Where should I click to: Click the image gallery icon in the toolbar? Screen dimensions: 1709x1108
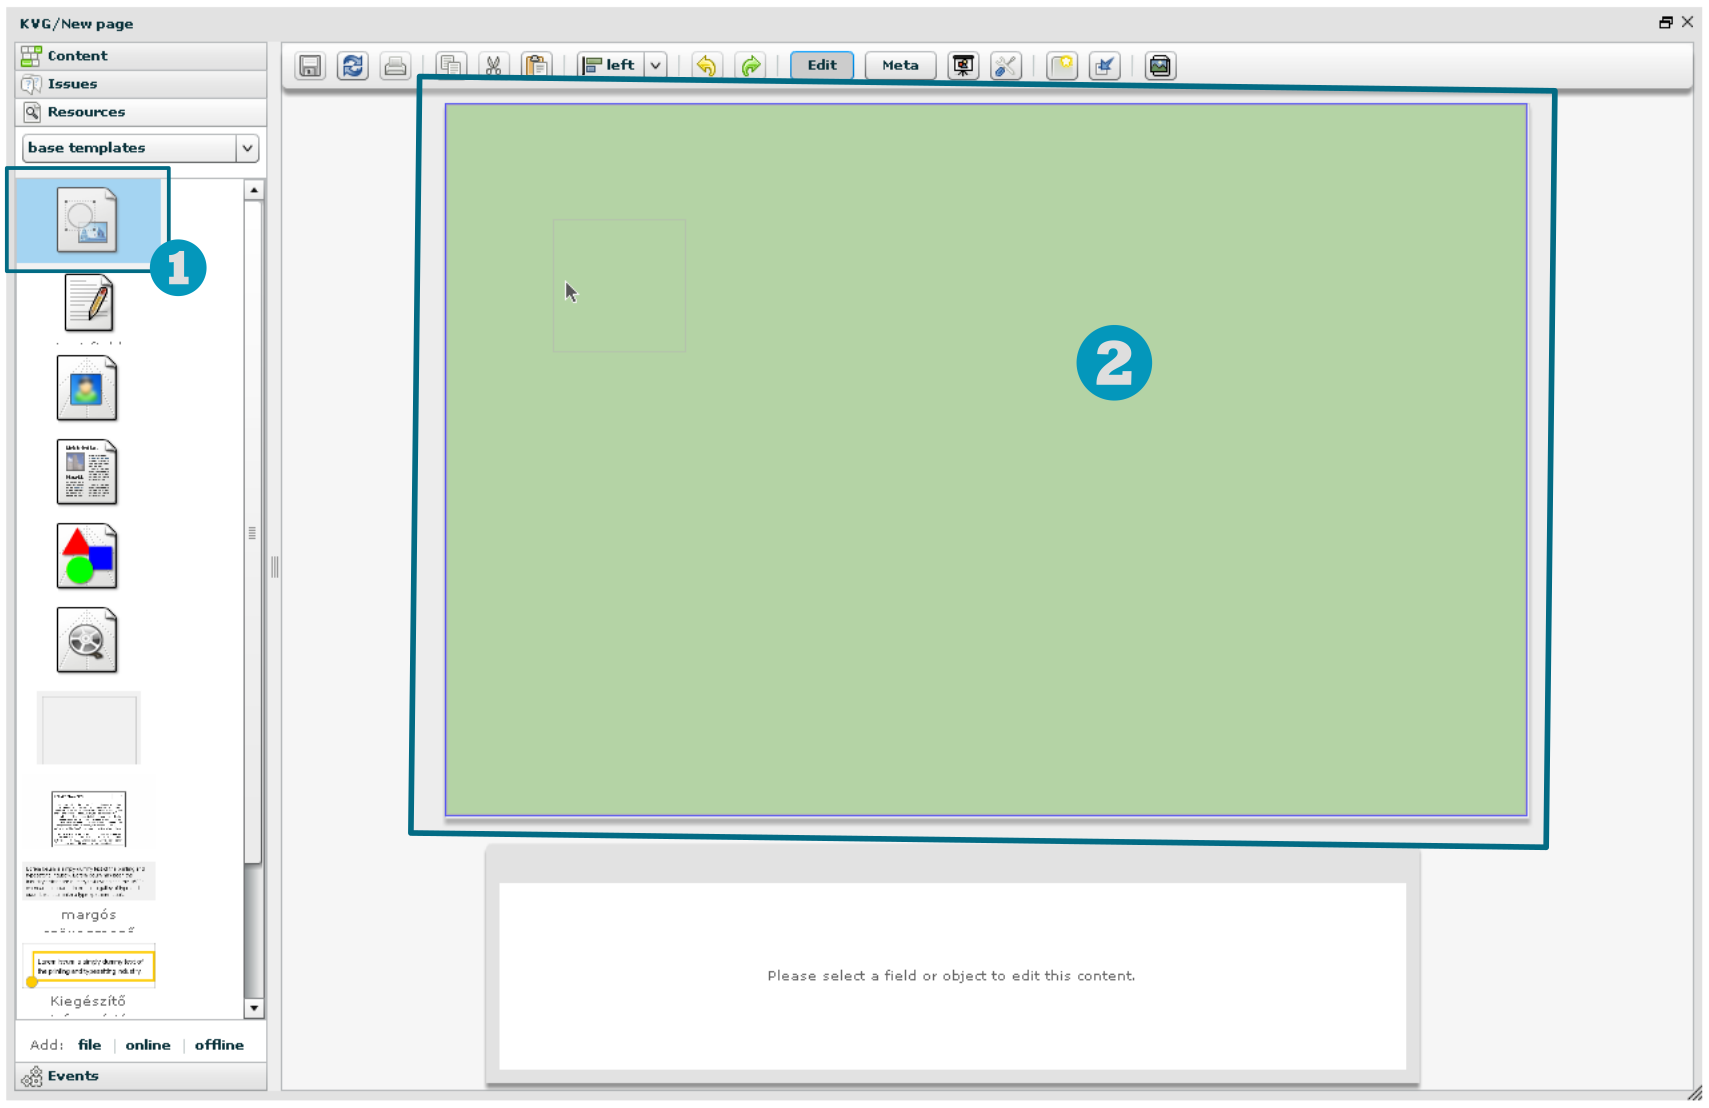click(1160, 66)
